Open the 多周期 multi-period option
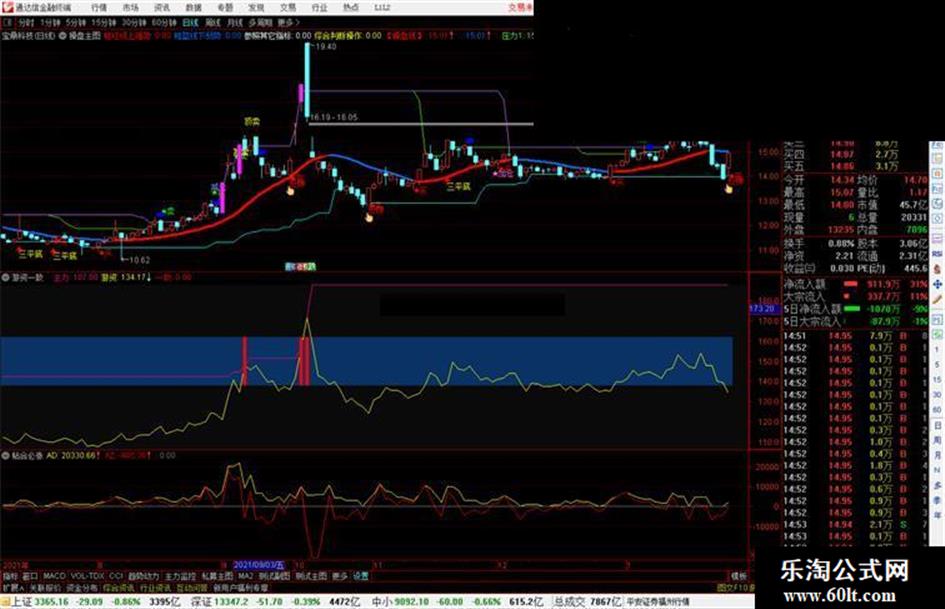The image size is (945, 609). tap(260, 23)
